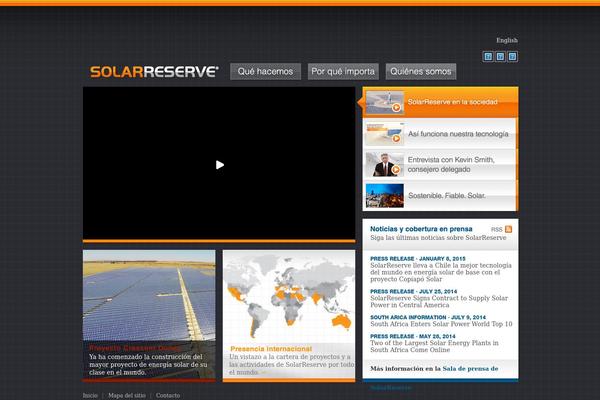This screenshot has width=600, height=400.
Task: Open the orange RSS feed icon
Action: tap(508, 229)
